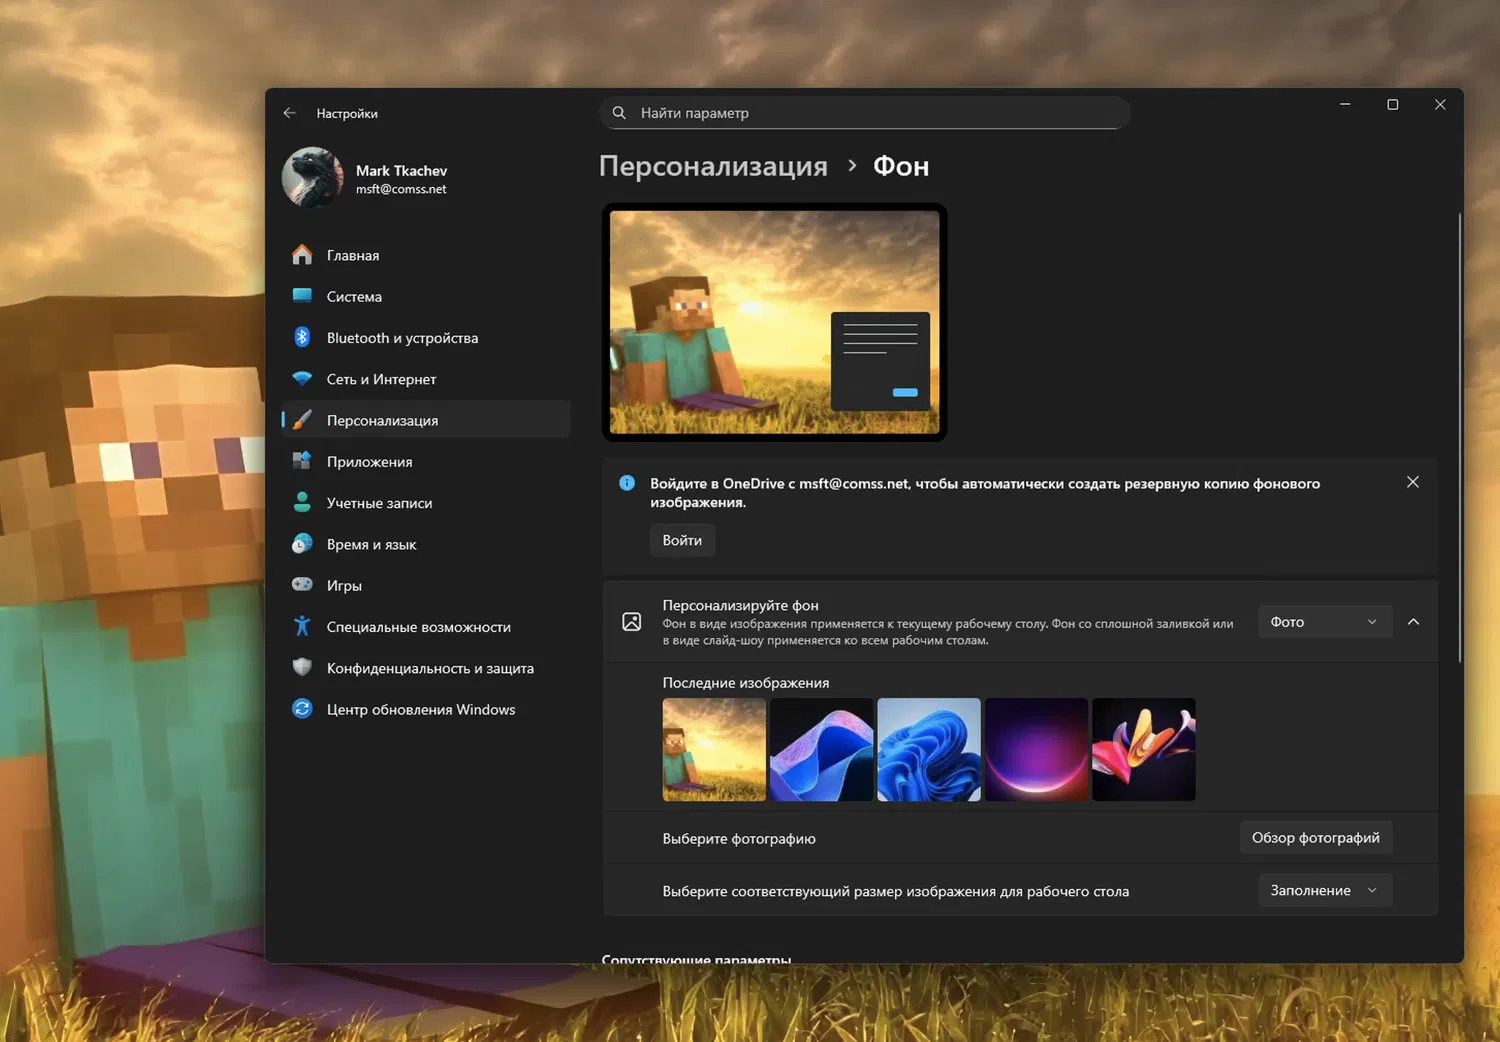This screenshot has width=1500, height=1042.
Task: Open Система settings section
Action: [x=426, y=296]
